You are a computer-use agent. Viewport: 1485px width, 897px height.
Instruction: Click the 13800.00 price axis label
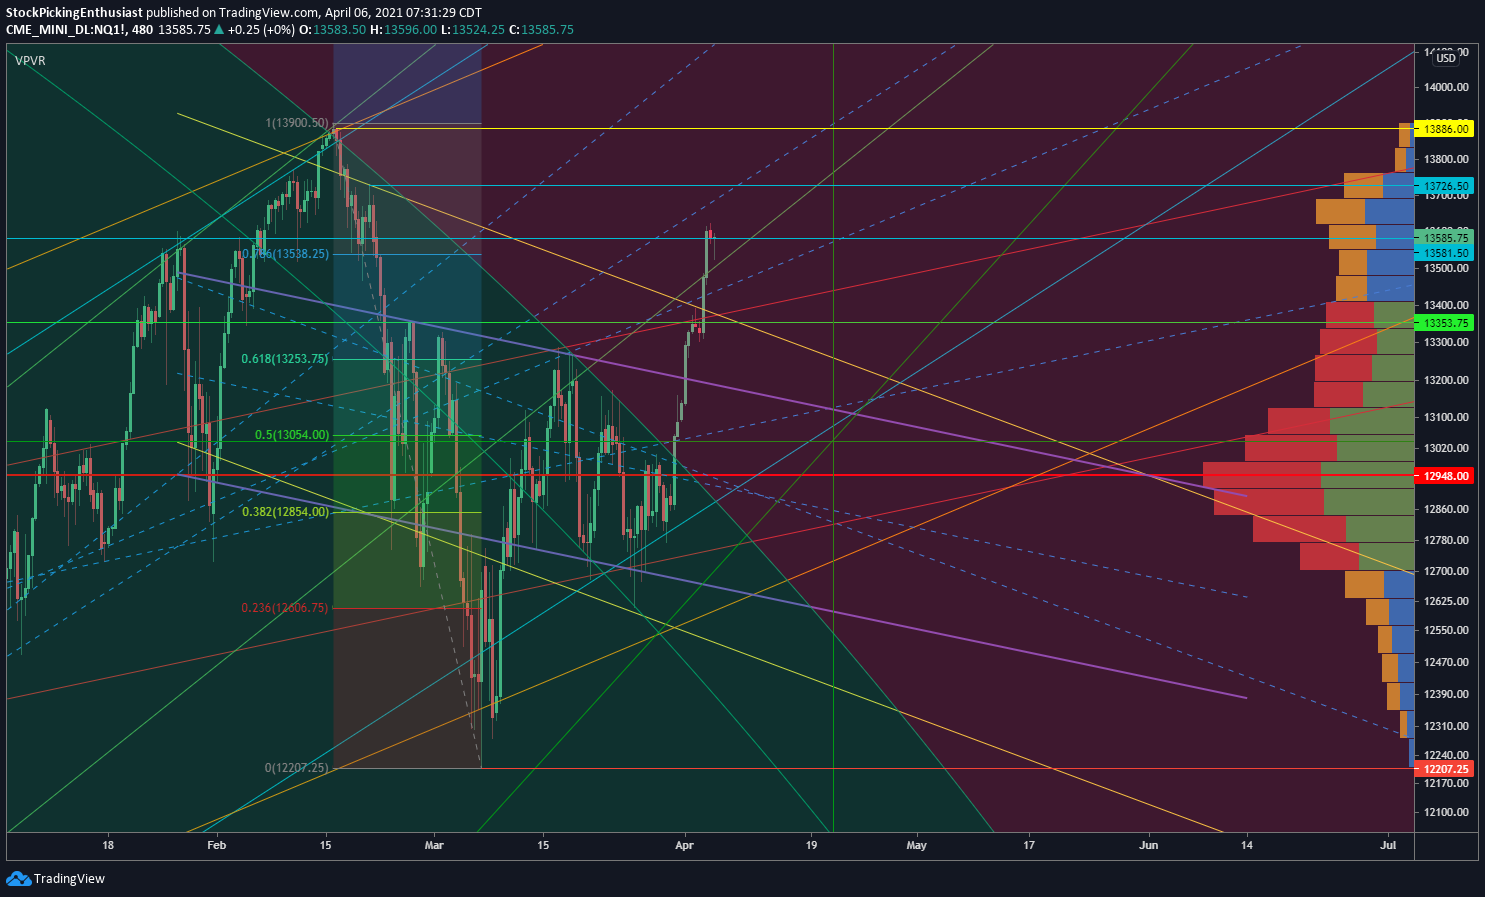[x=1446, y=159]
